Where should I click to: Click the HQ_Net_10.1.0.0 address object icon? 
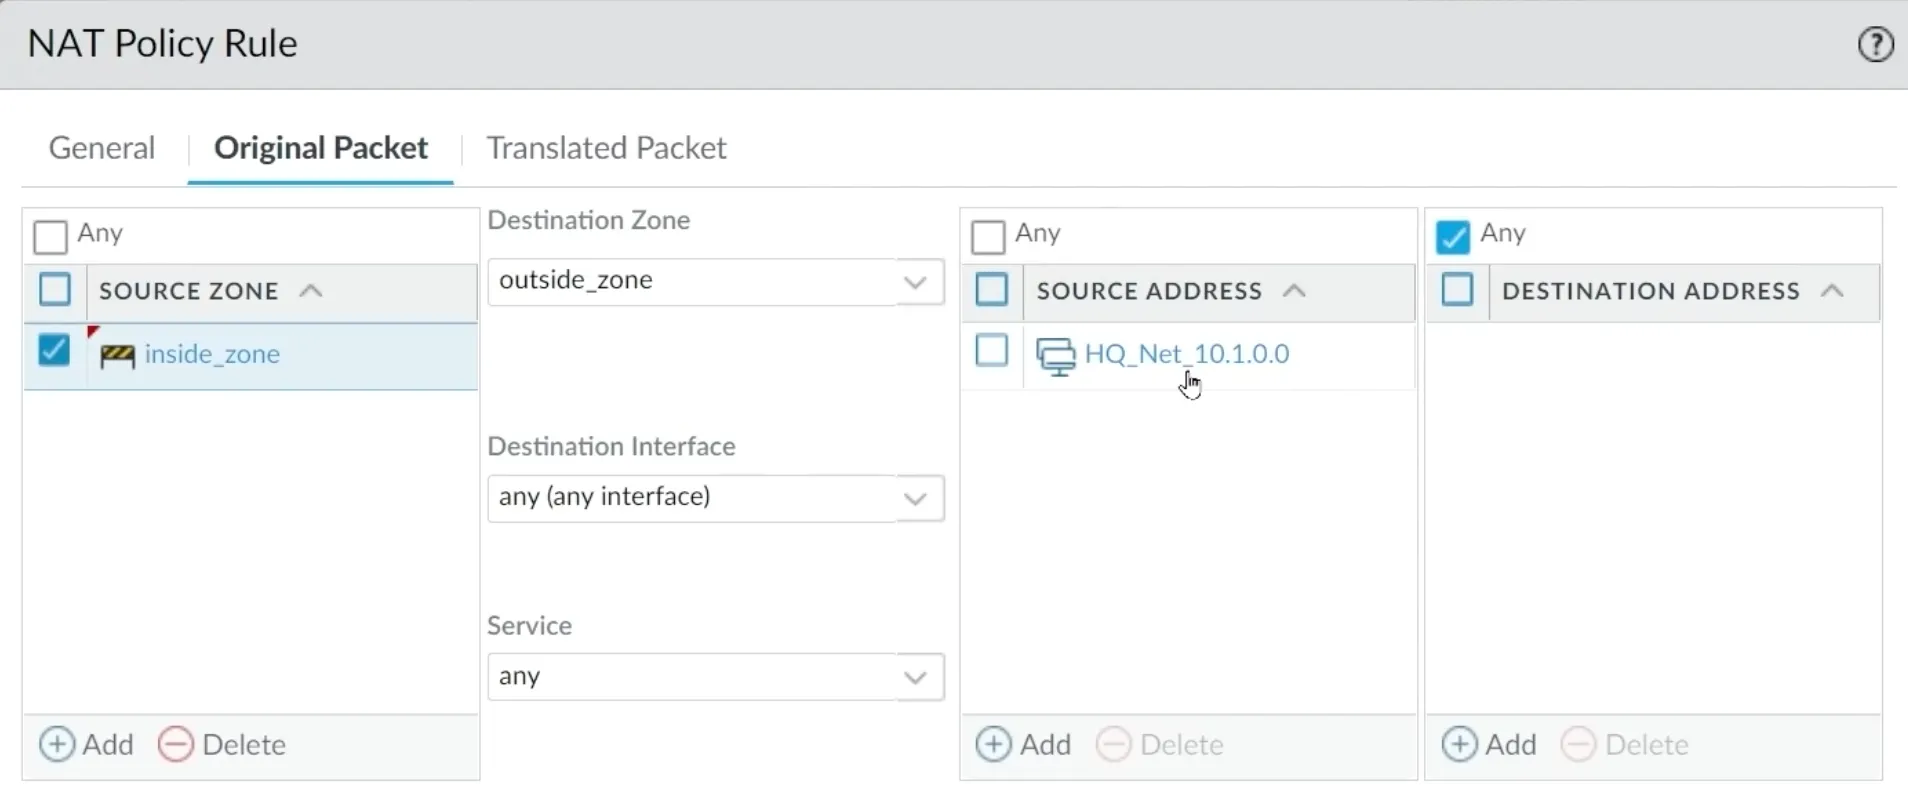point(1055,356)
